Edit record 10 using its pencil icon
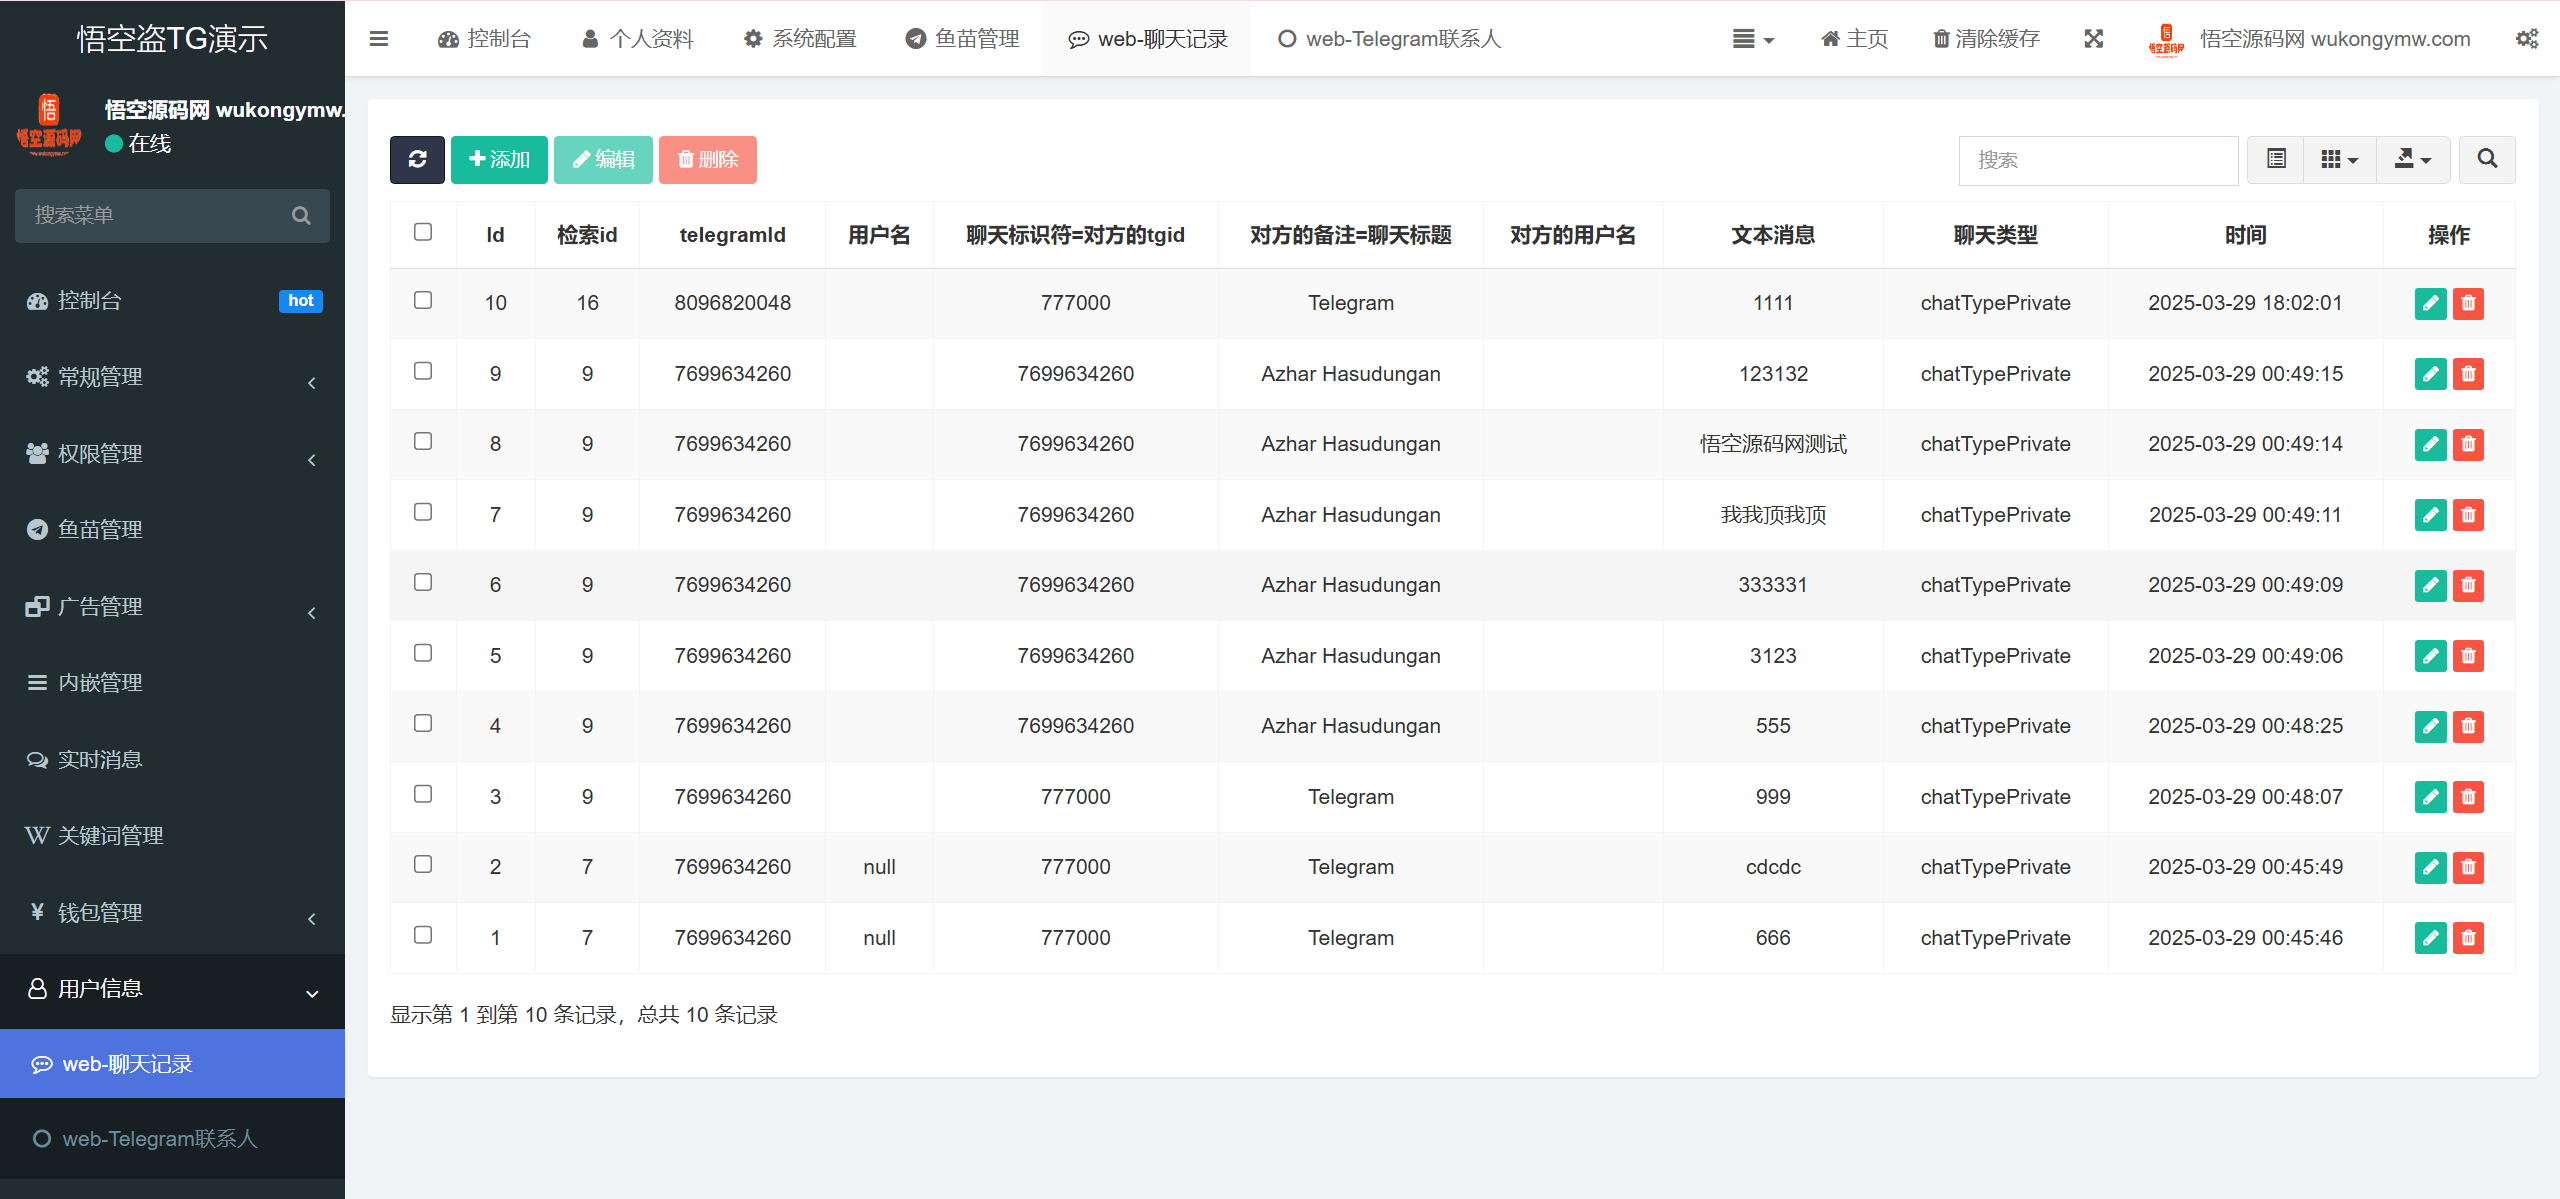The height and width of the screenshot is (1199, 2560). (x=2430, y=303)
